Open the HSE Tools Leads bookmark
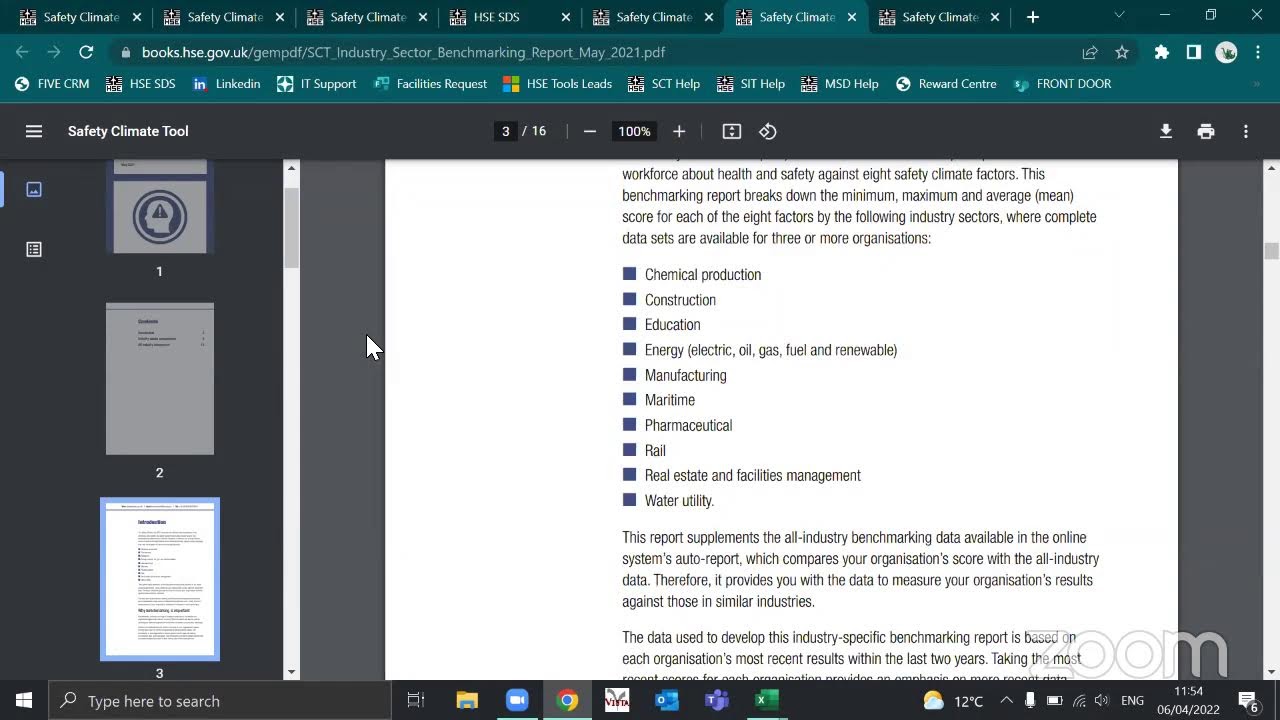The height and width of the screenshot is (720, 1280). (x=557, y=84)
